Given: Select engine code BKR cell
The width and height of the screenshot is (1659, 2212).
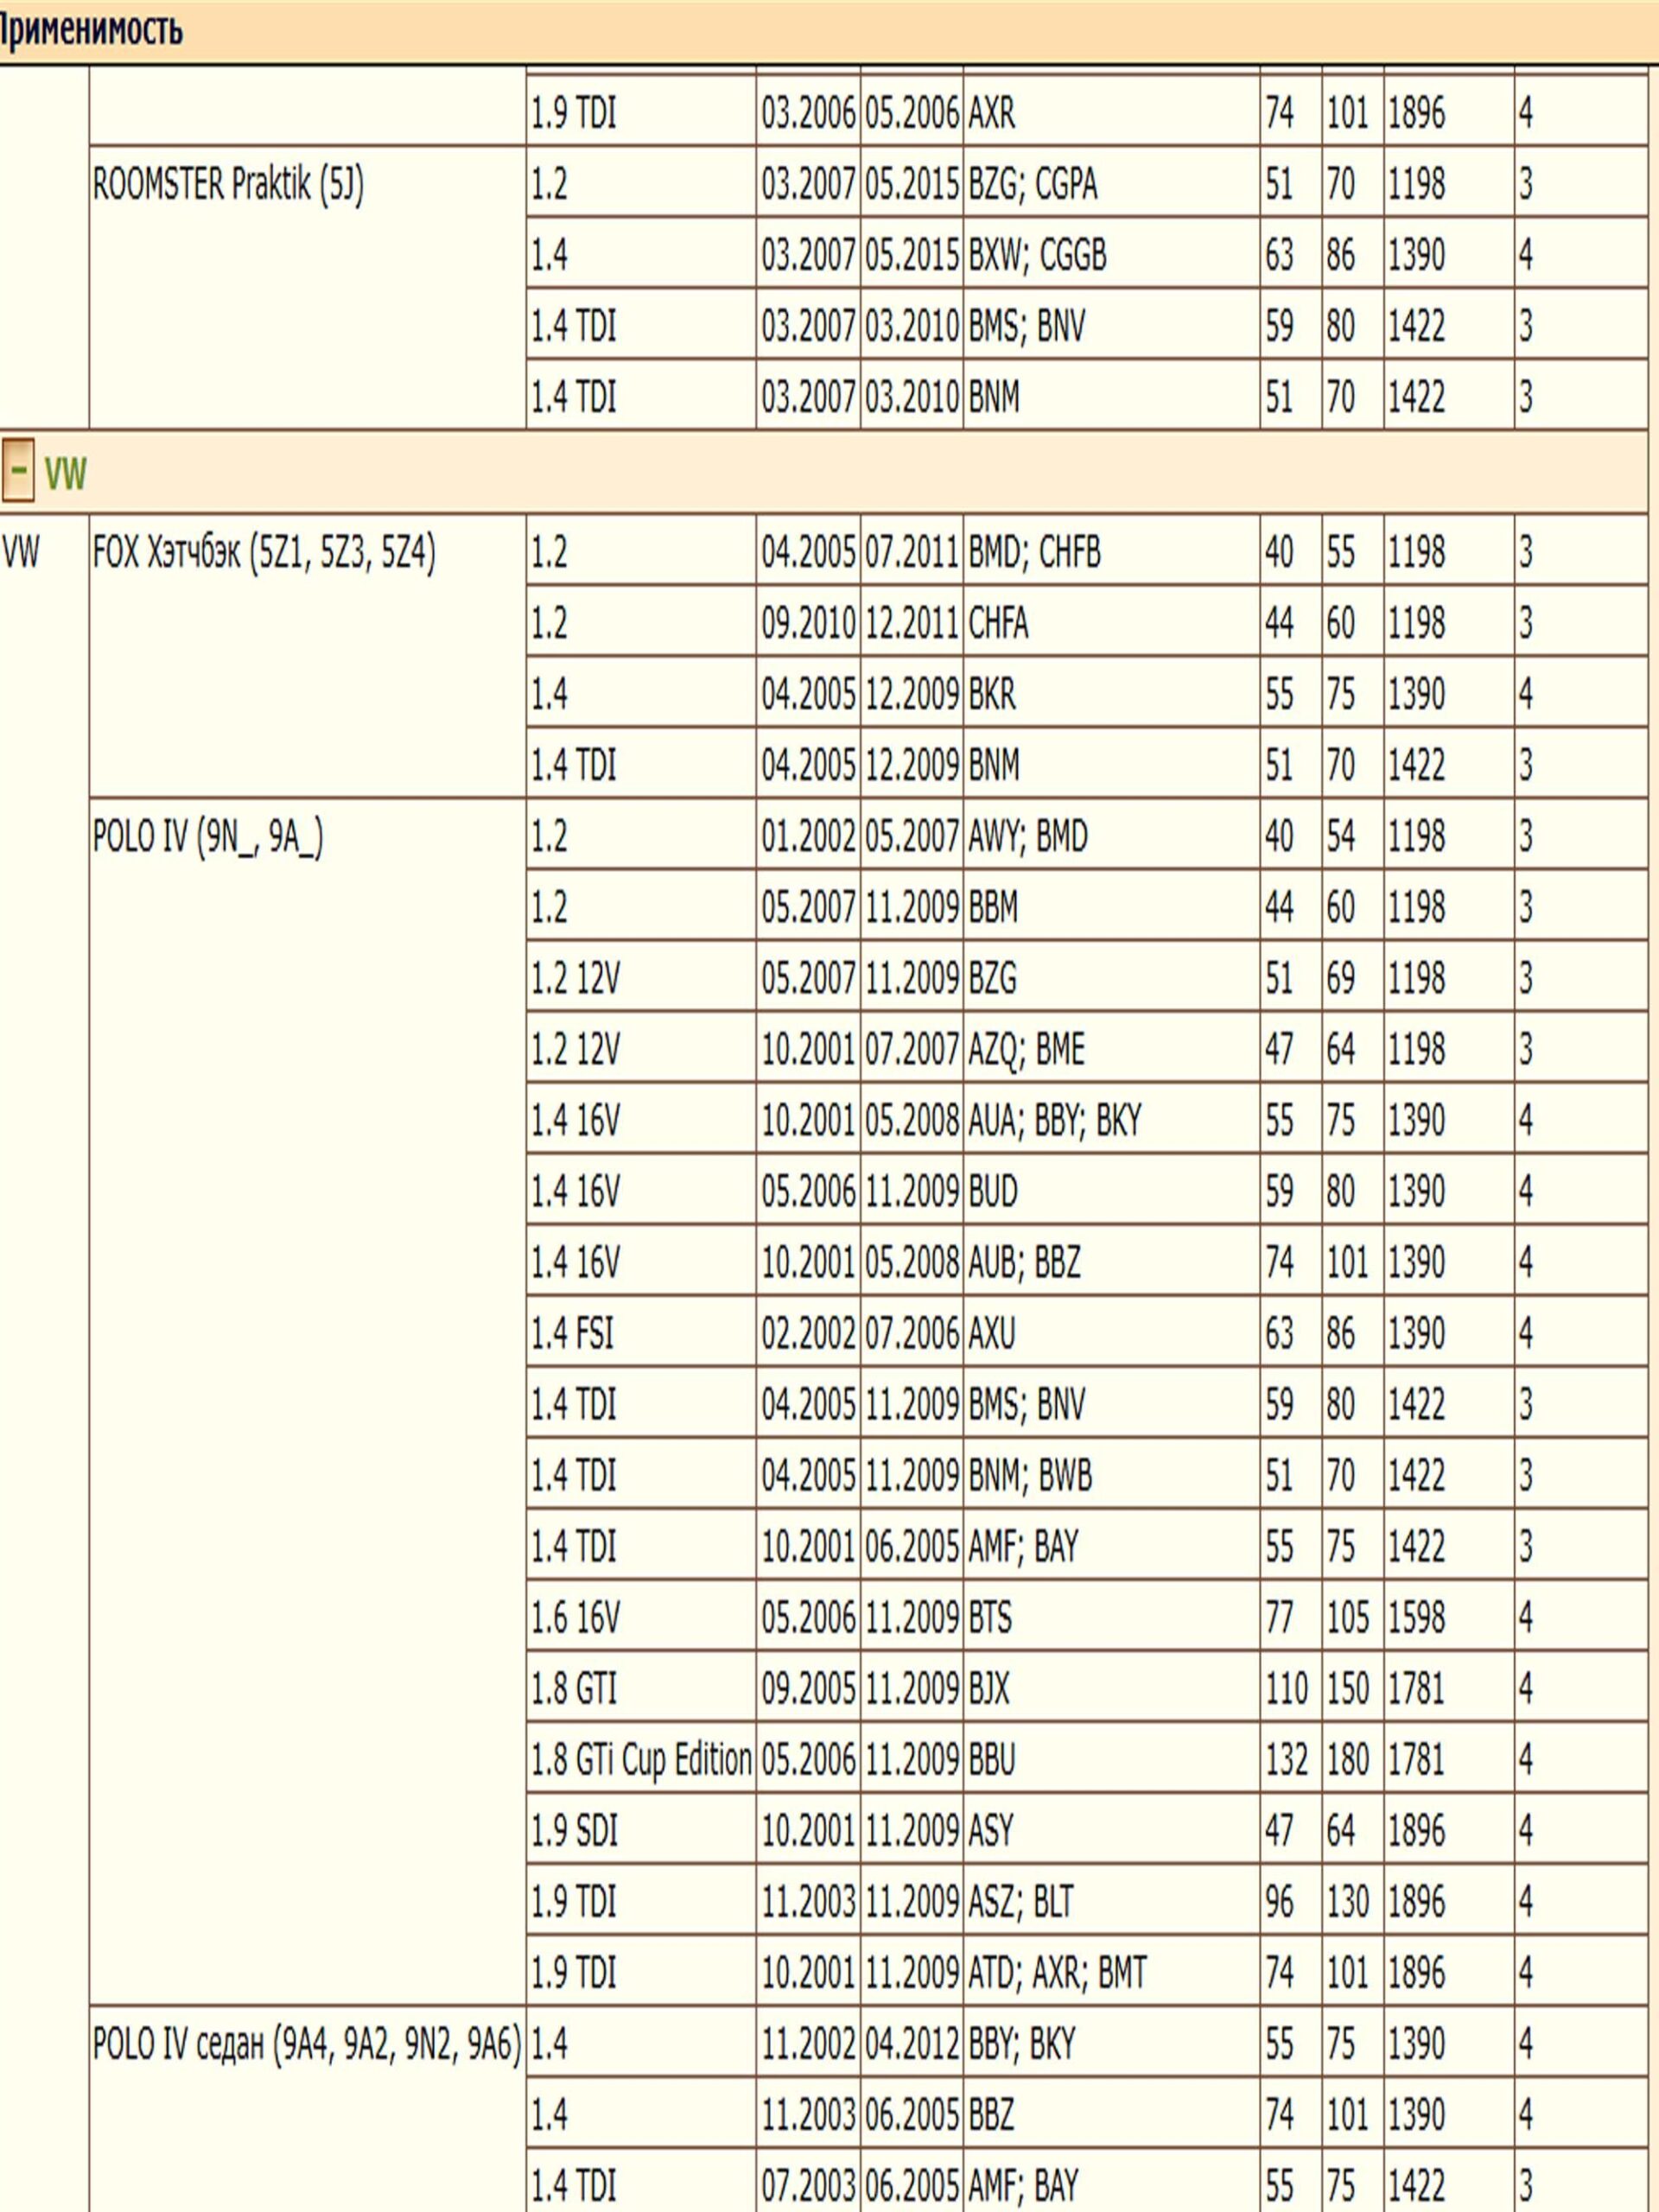Looking at the screenshot, I should click(x=991, y=694).
